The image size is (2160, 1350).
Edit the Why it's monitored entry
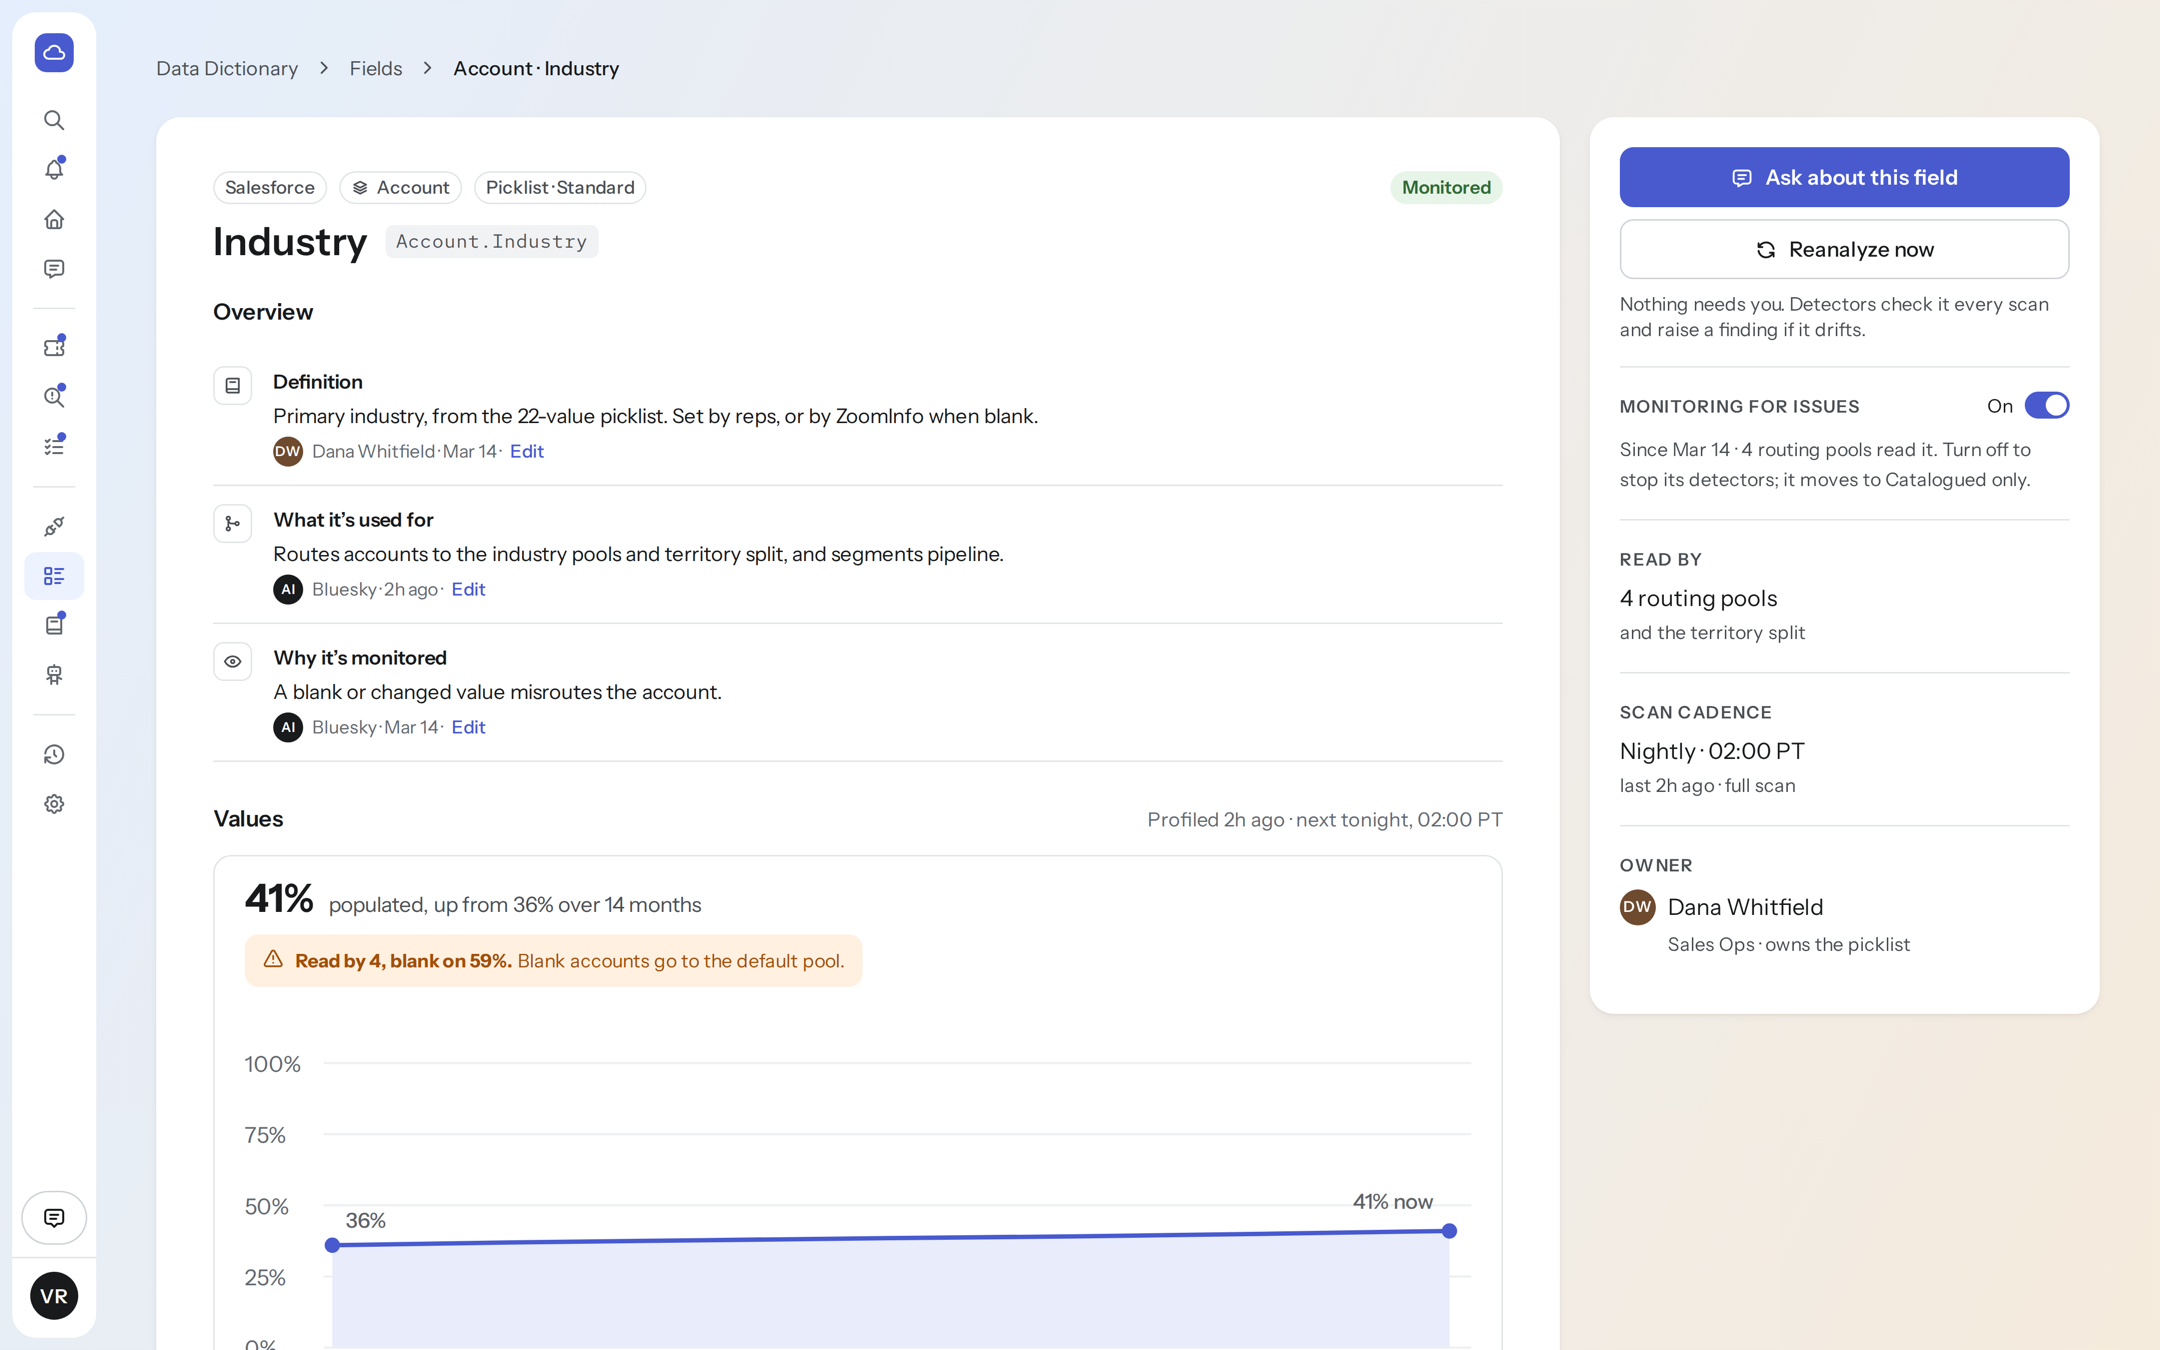coord(468,727)
